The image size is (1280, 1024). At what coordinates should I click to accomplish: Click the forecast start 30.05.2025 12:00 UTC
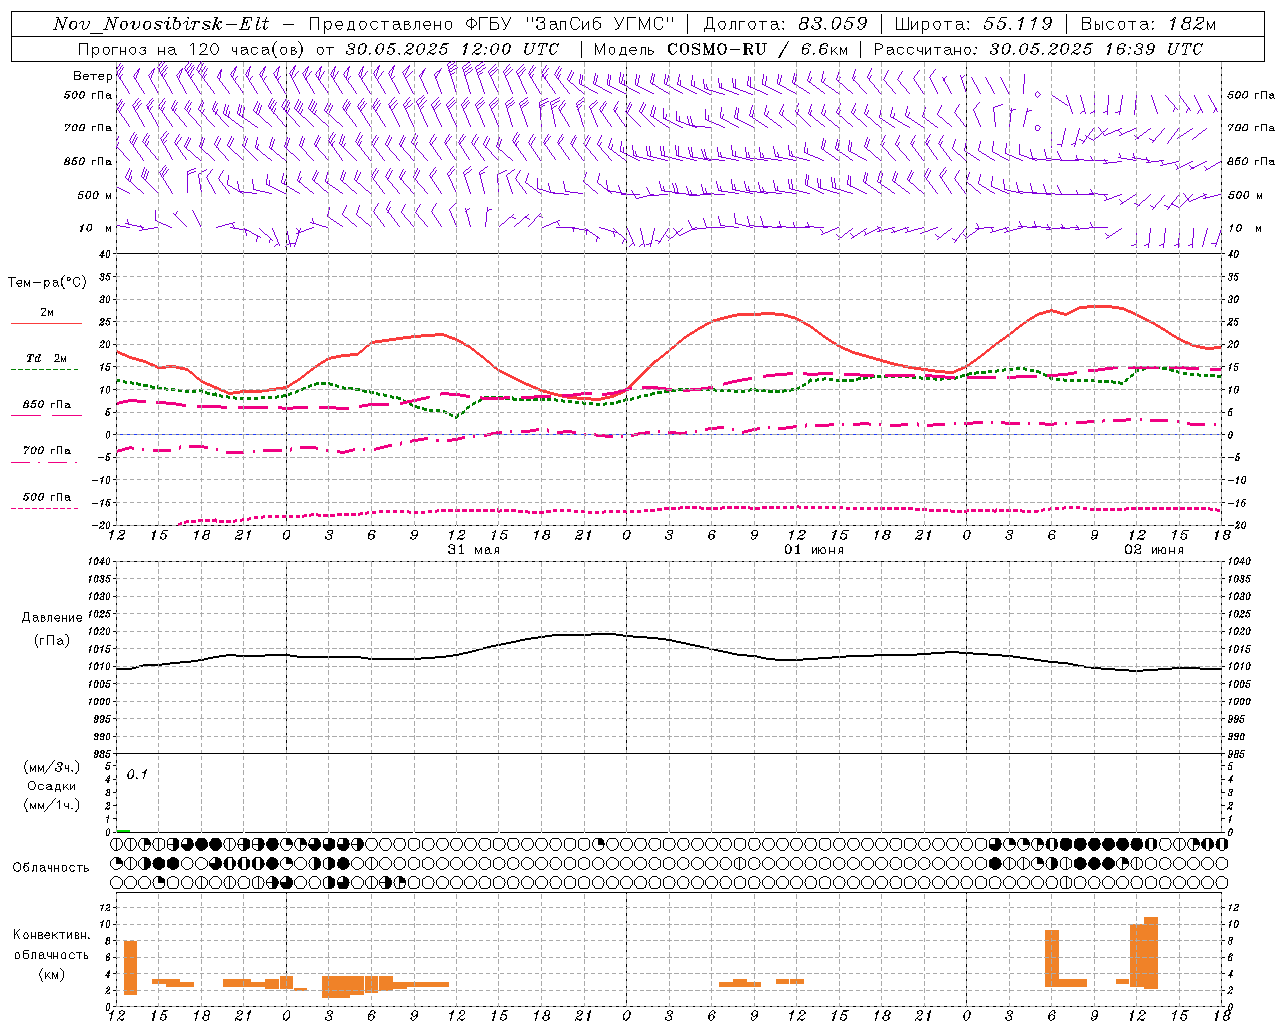pos(452,49)
